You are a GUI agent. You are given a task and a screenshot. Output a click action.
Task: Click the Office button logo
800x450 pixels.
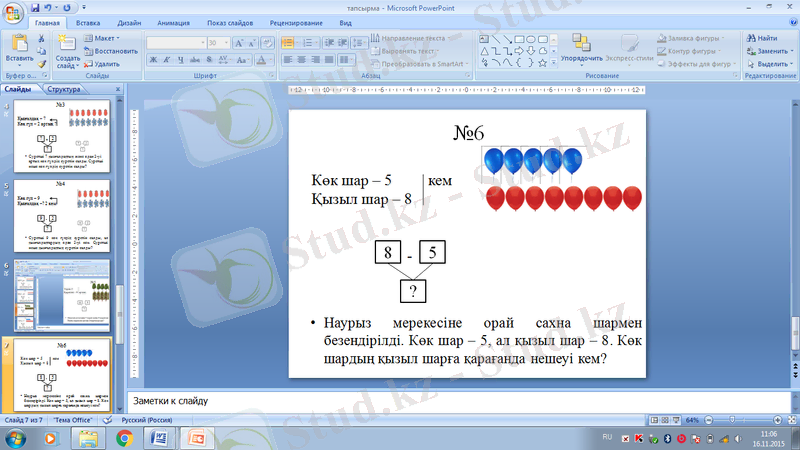click(x=14, y=14)
